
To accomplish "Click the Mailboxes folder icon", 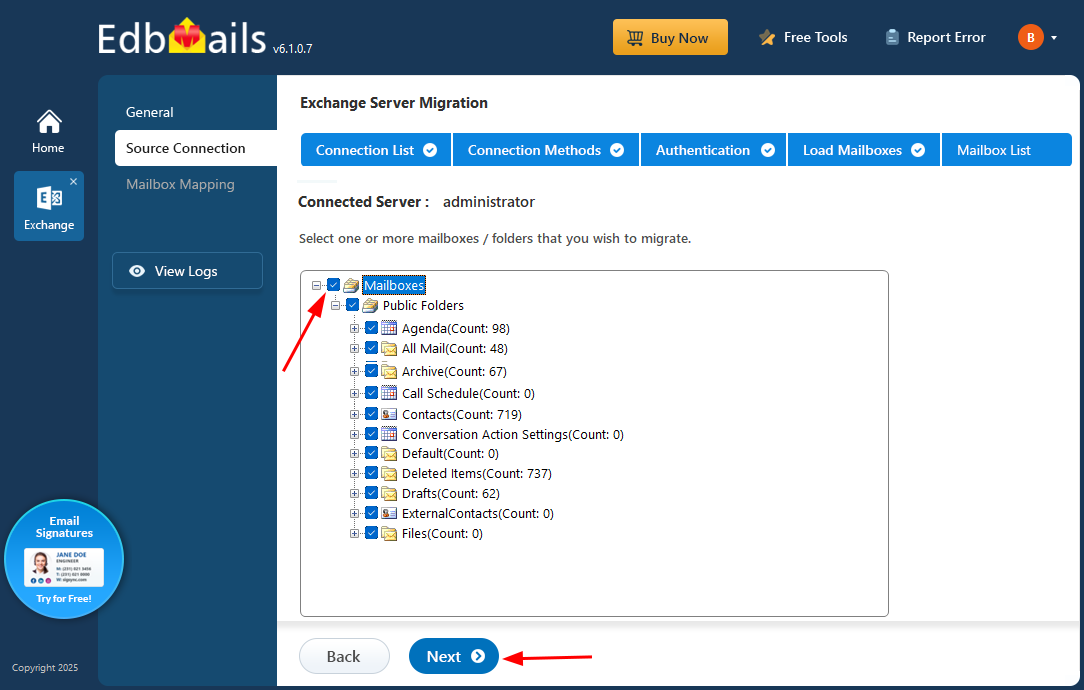I will tap(351, 285).
